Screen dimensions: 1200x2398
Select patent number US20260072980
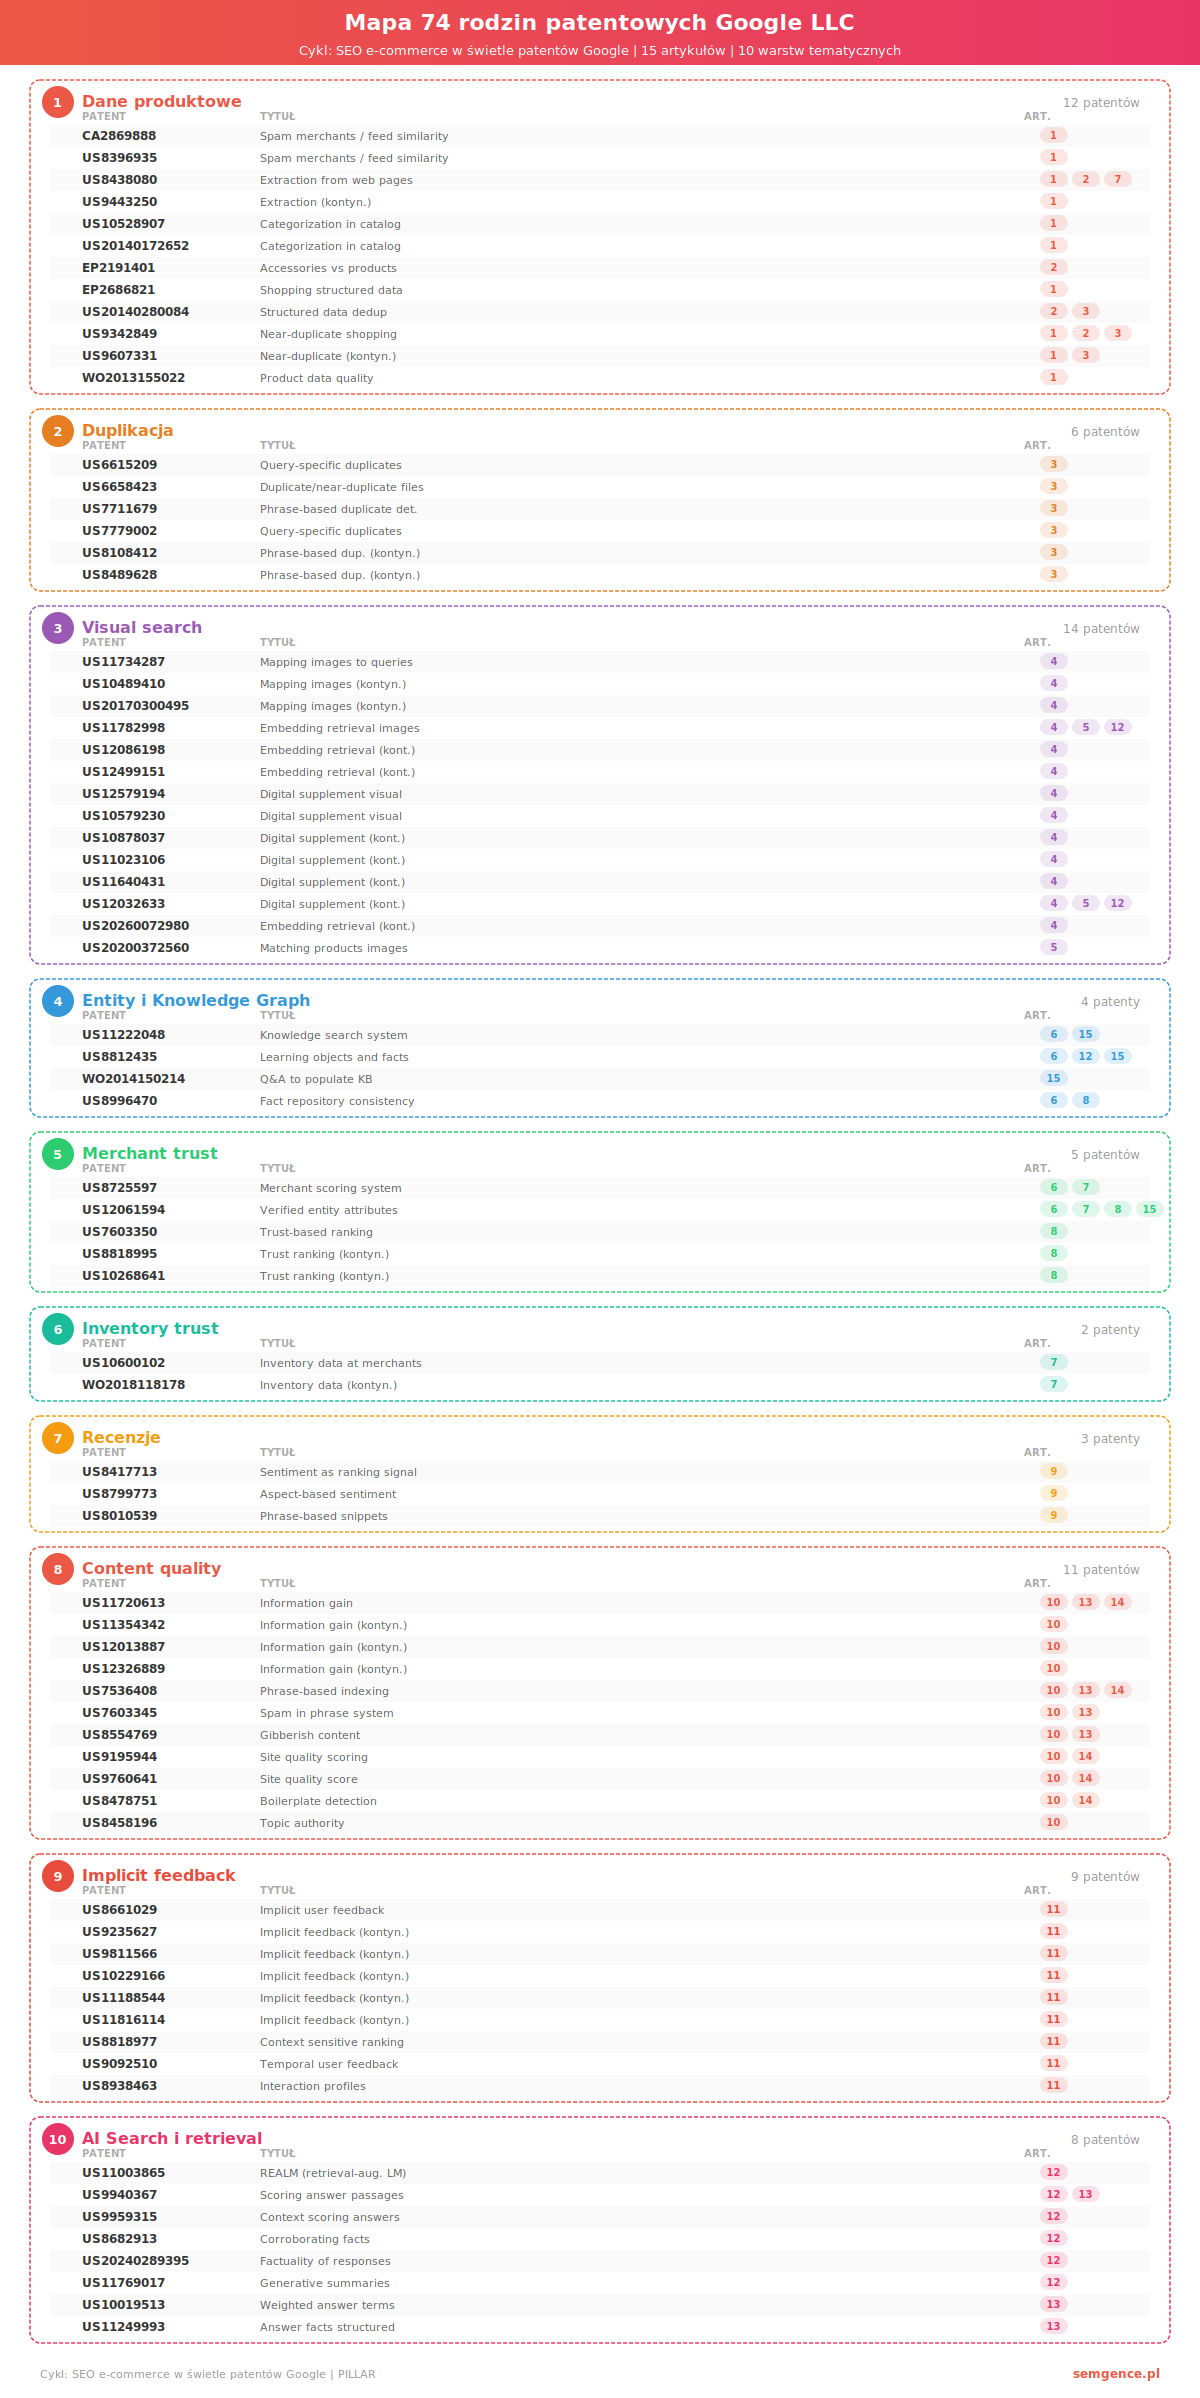[x=135, y=926]
